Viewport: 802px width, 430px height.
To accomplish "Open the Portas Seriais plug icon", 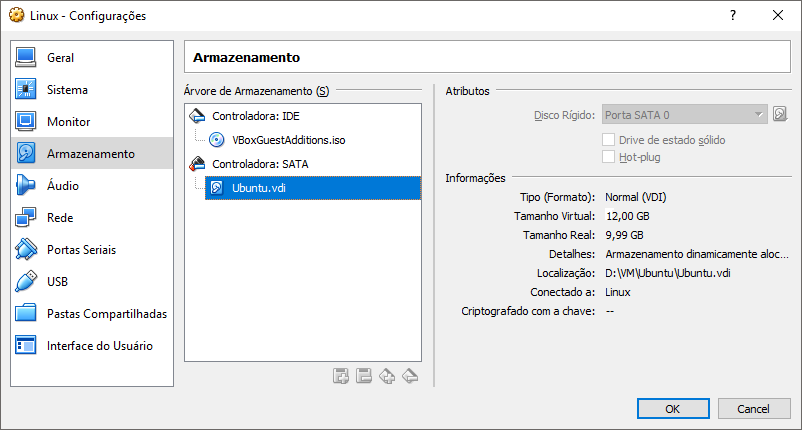I will coord(26,250).
